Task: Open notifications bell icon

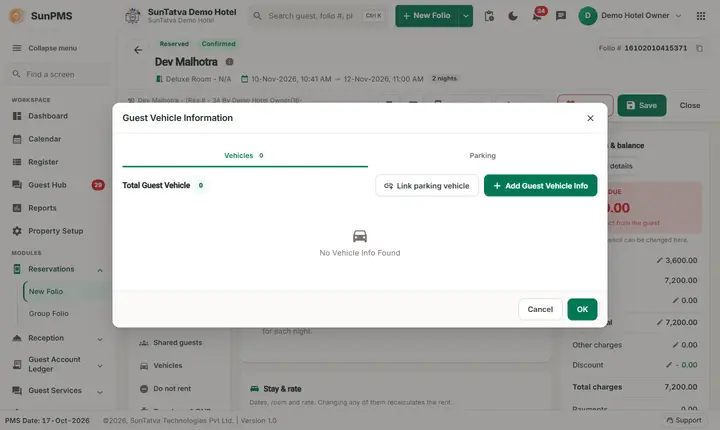Action: pos(537,16)
